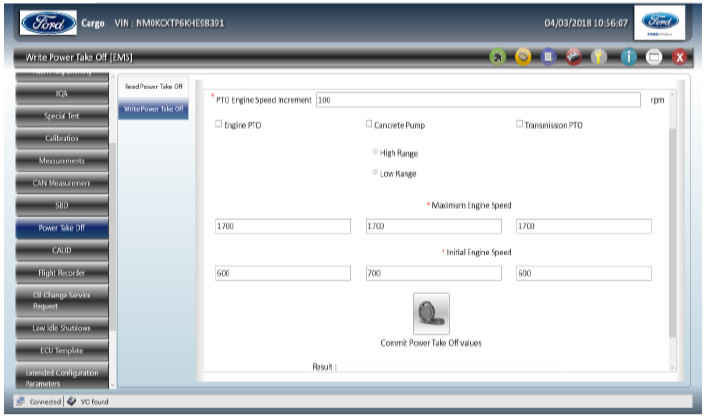The width and height of the screenshot is (705, 418).
Task: Select the High Range radio button
Action: 375,153
